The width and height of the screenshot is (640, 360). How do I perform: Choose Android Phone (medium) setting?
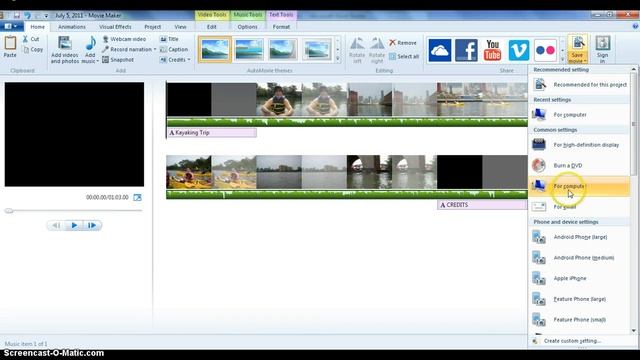pyautogui.click(x=579, y=258)
